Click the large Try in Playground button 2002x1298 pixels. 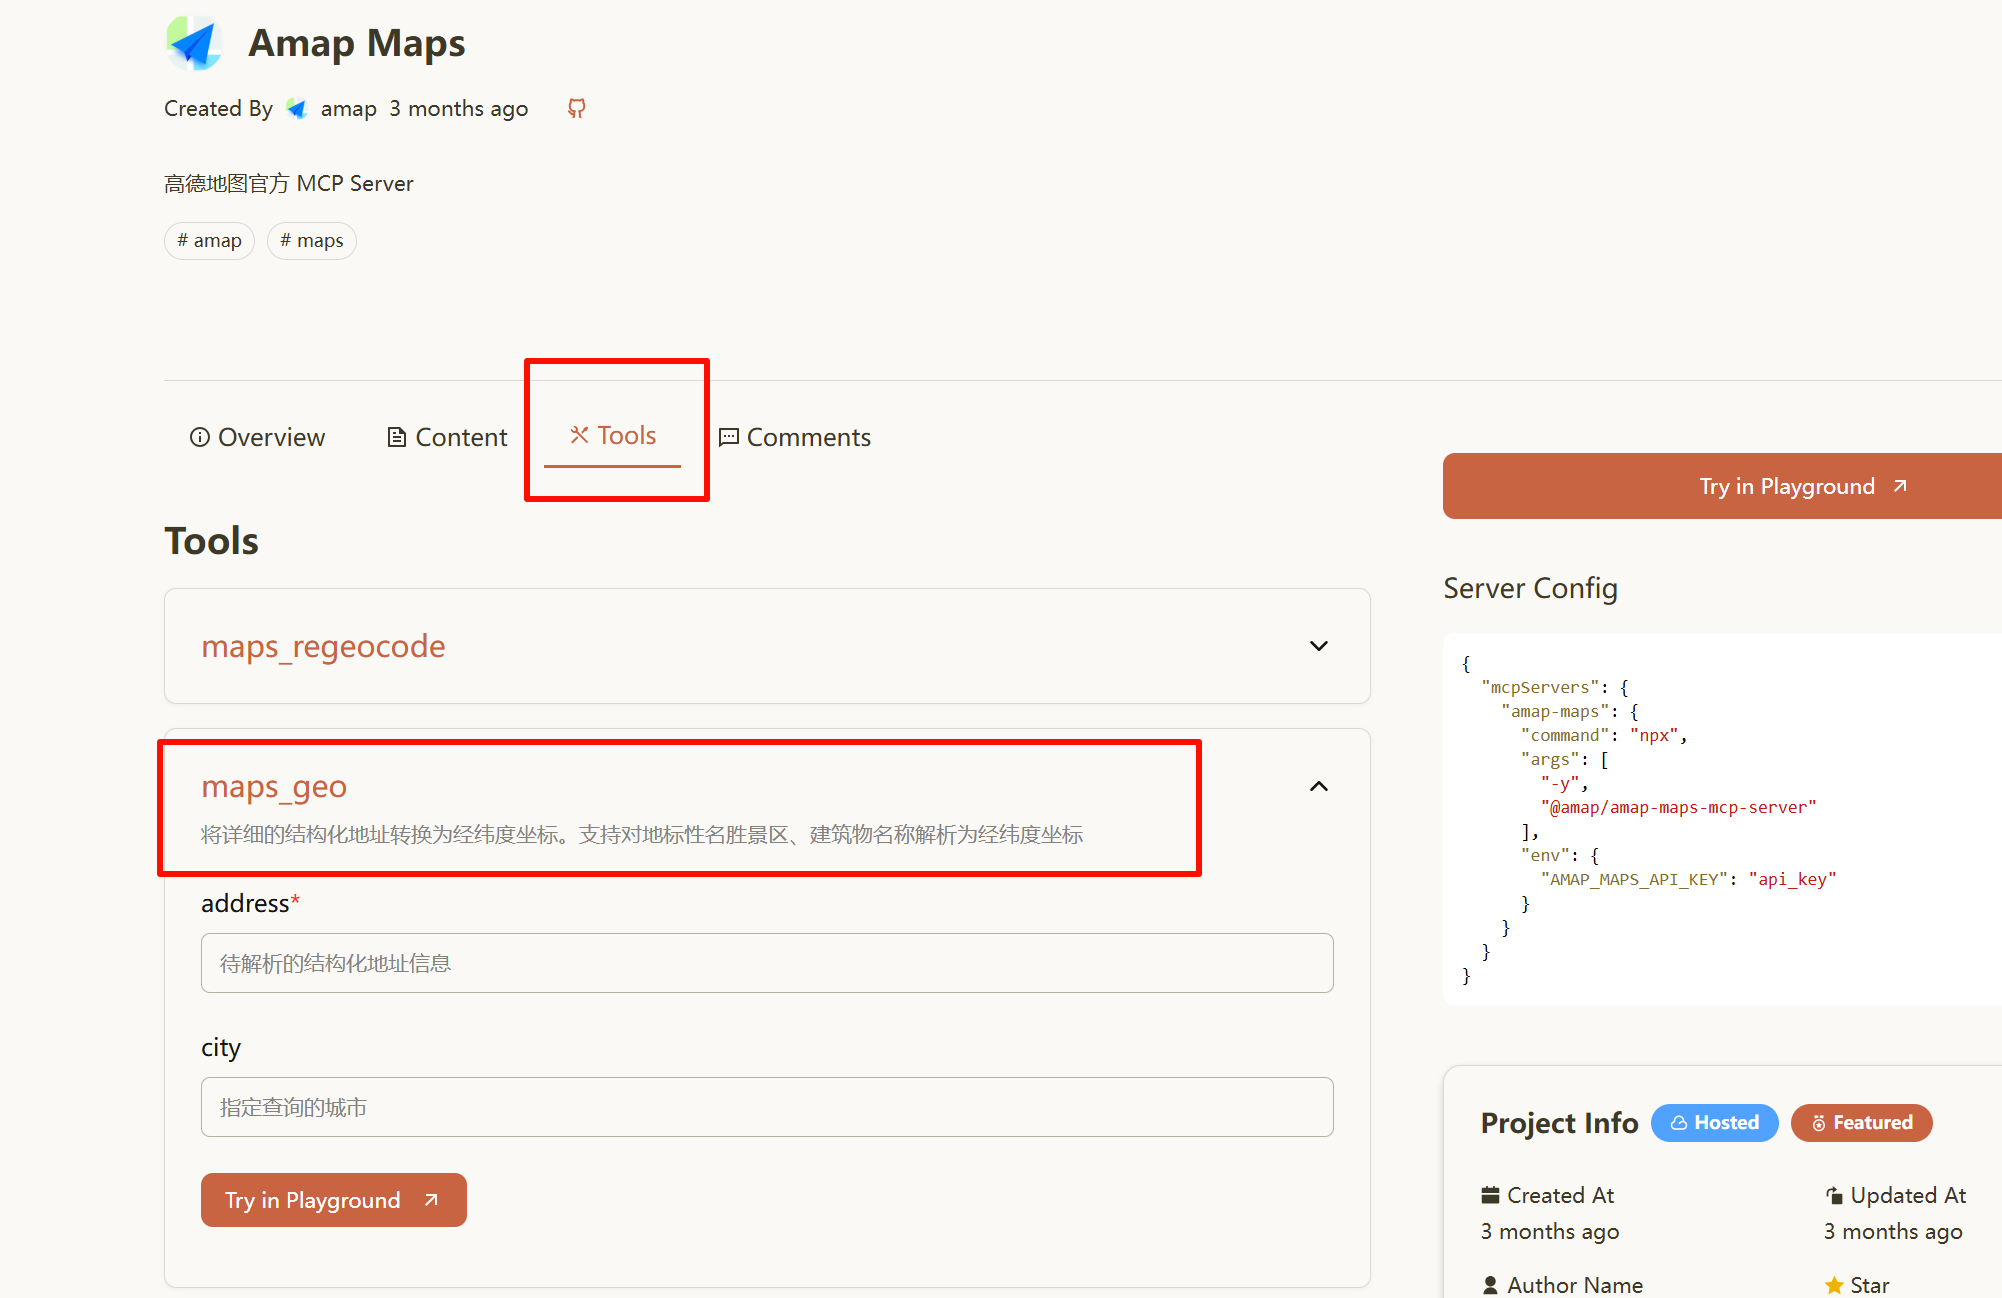pos(1722,486)
